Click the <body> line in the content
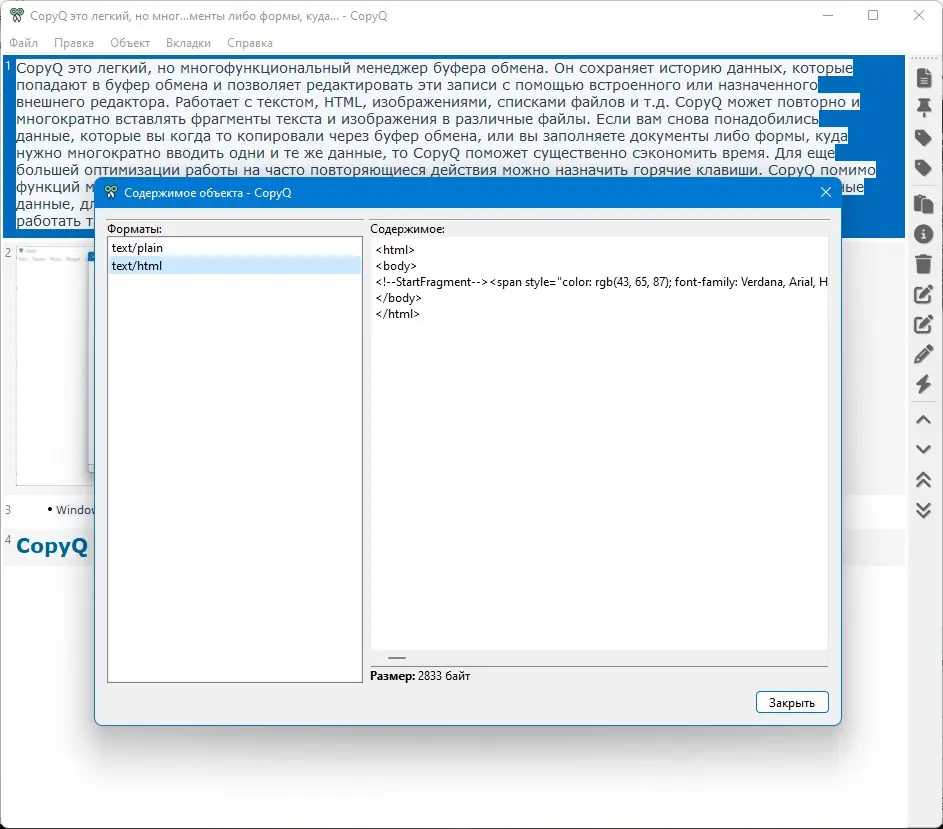Viewport: 943px width, 829px height. coord(396,266)
